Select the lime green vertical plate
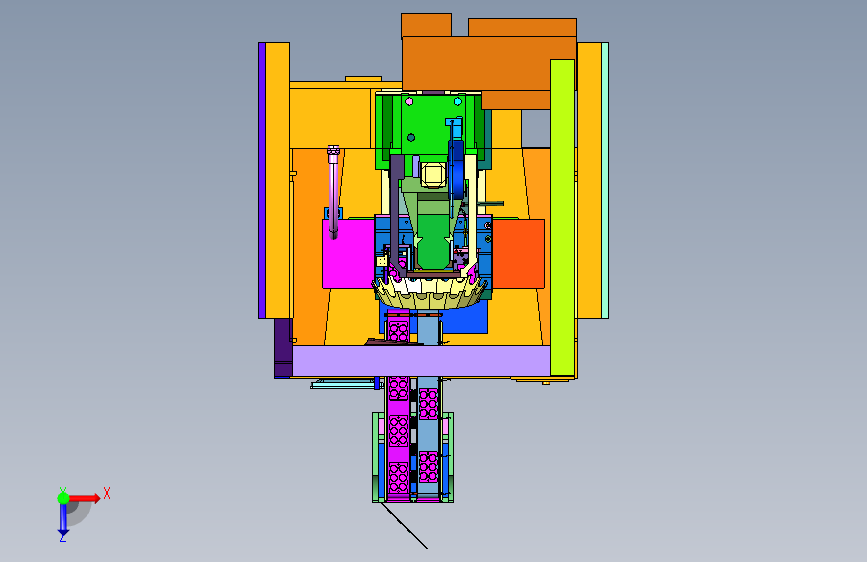The image size is (867, 562). coord(562,217)
